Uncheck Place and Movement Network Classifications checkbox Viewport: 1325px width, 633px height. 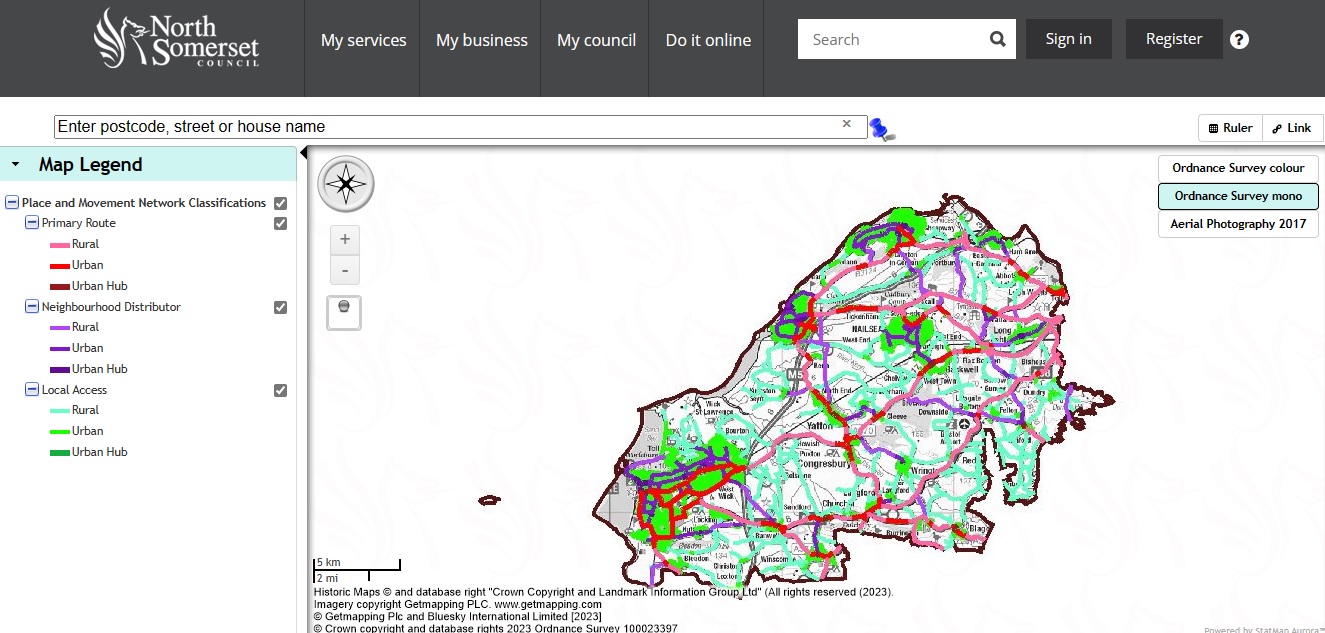pyautogui.click(x=281, y=203)
